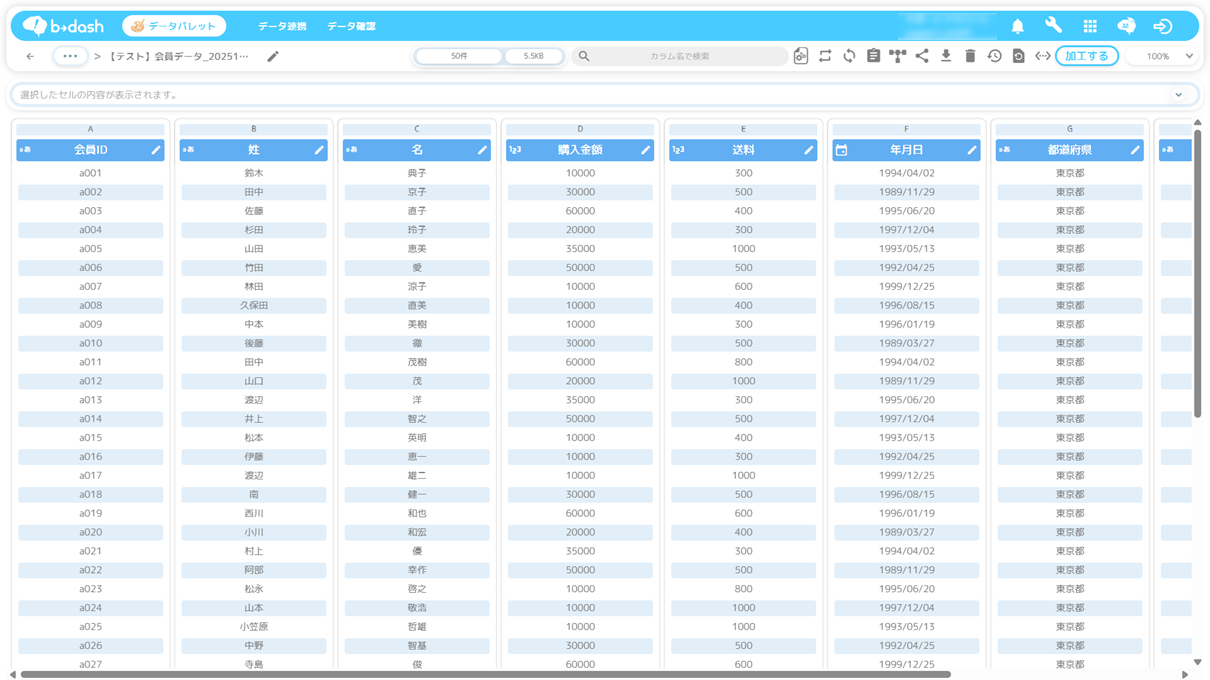Open the データ確認 menu
Screen dimensions: 1210x680
[351, 26]
